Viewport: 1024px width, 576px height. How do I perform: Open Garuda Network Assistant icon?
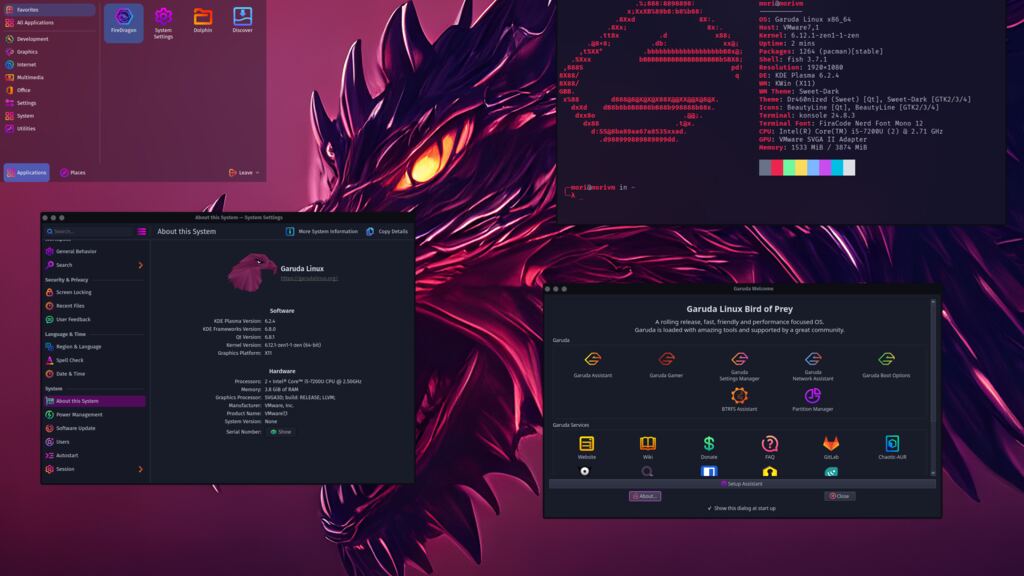click(x=812, y=366)
